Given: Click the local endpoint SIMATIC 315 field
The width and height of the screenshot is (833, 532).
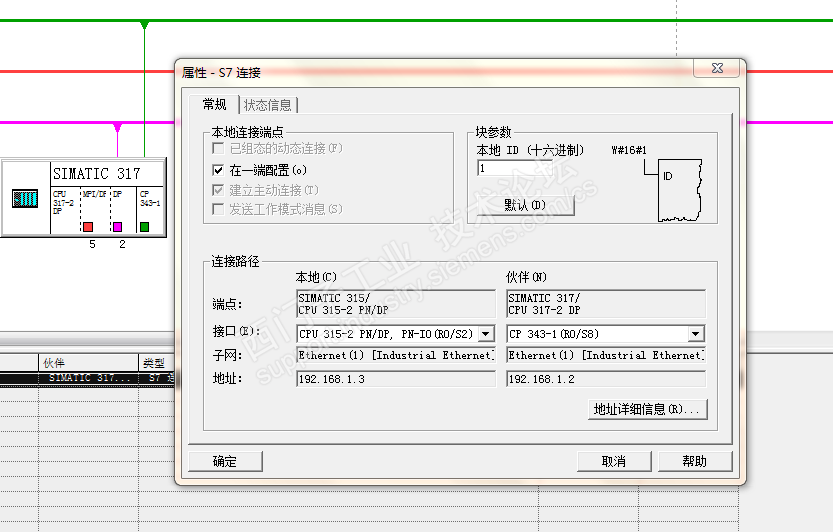Looking at the screenshot, I should coord(396,304).
